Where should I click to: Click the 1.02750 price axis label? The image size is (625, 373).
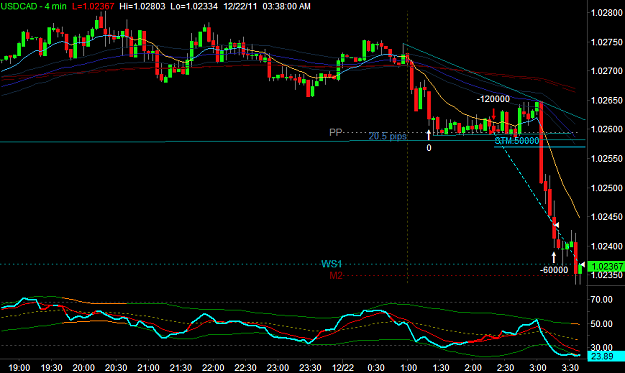(x=606, y=42)
